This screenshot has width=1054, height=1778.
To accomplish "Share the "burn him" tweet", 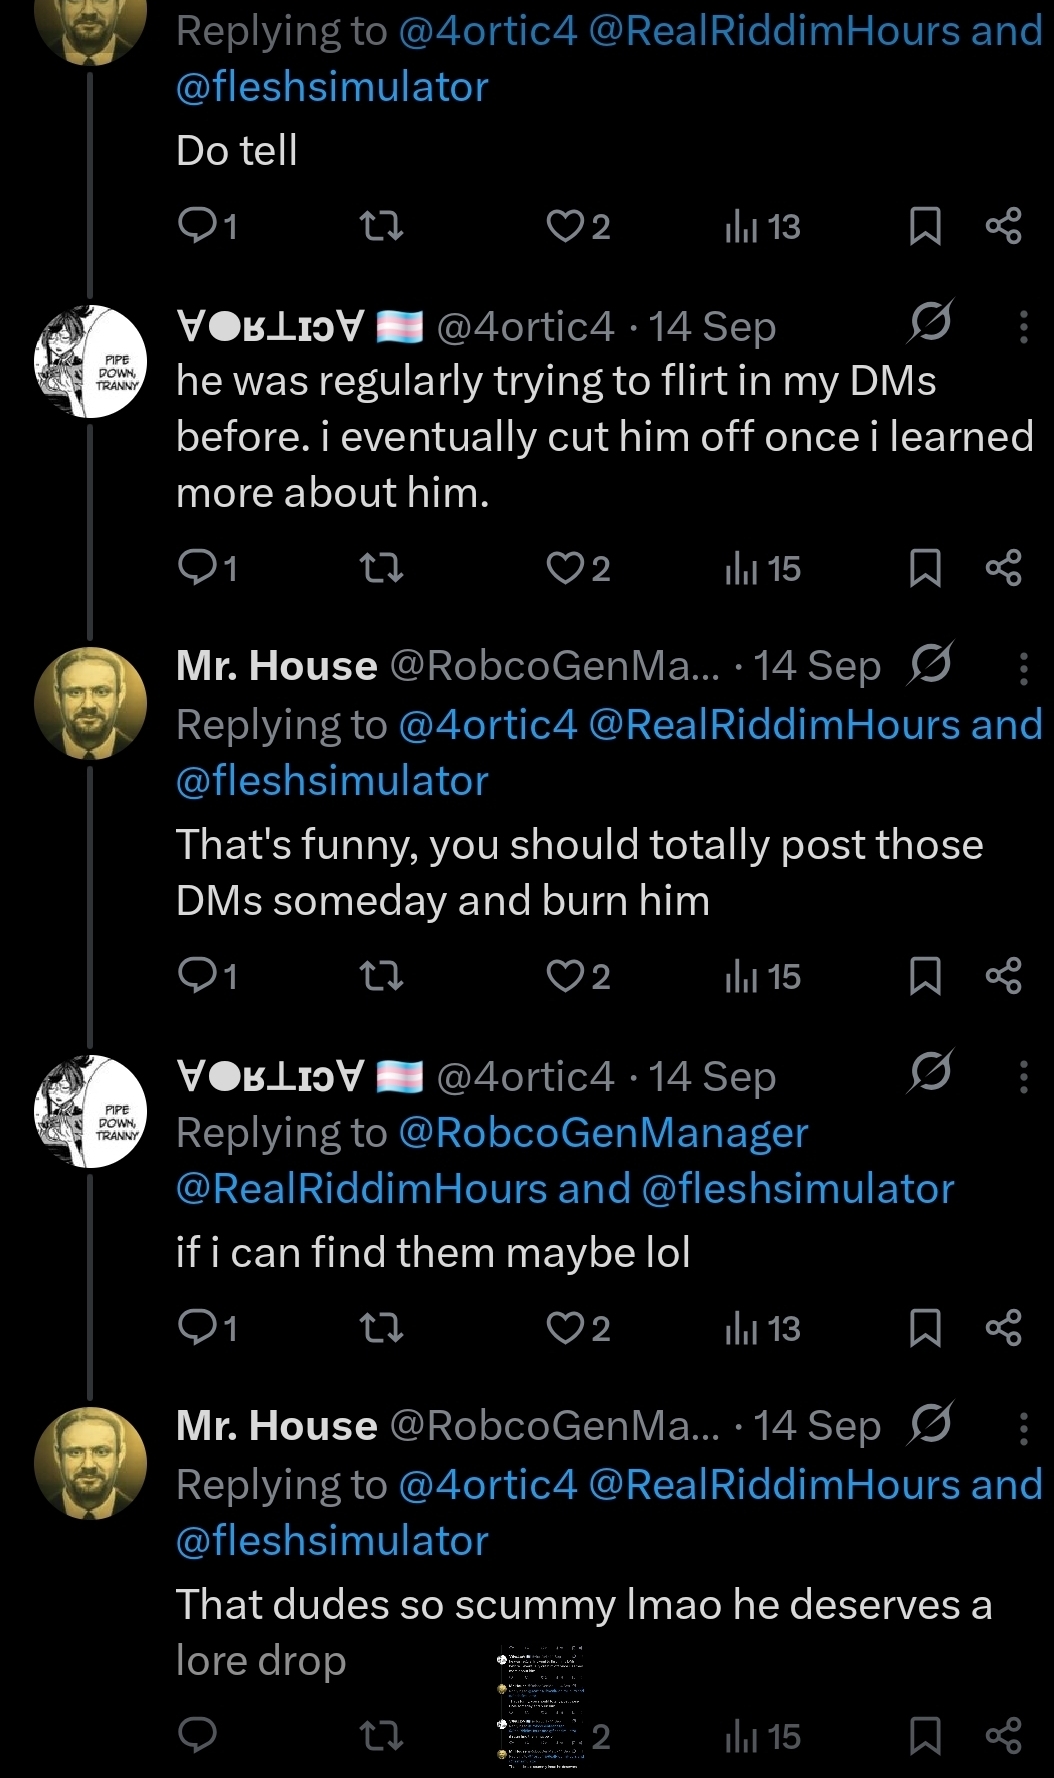I will (1003, 976).
